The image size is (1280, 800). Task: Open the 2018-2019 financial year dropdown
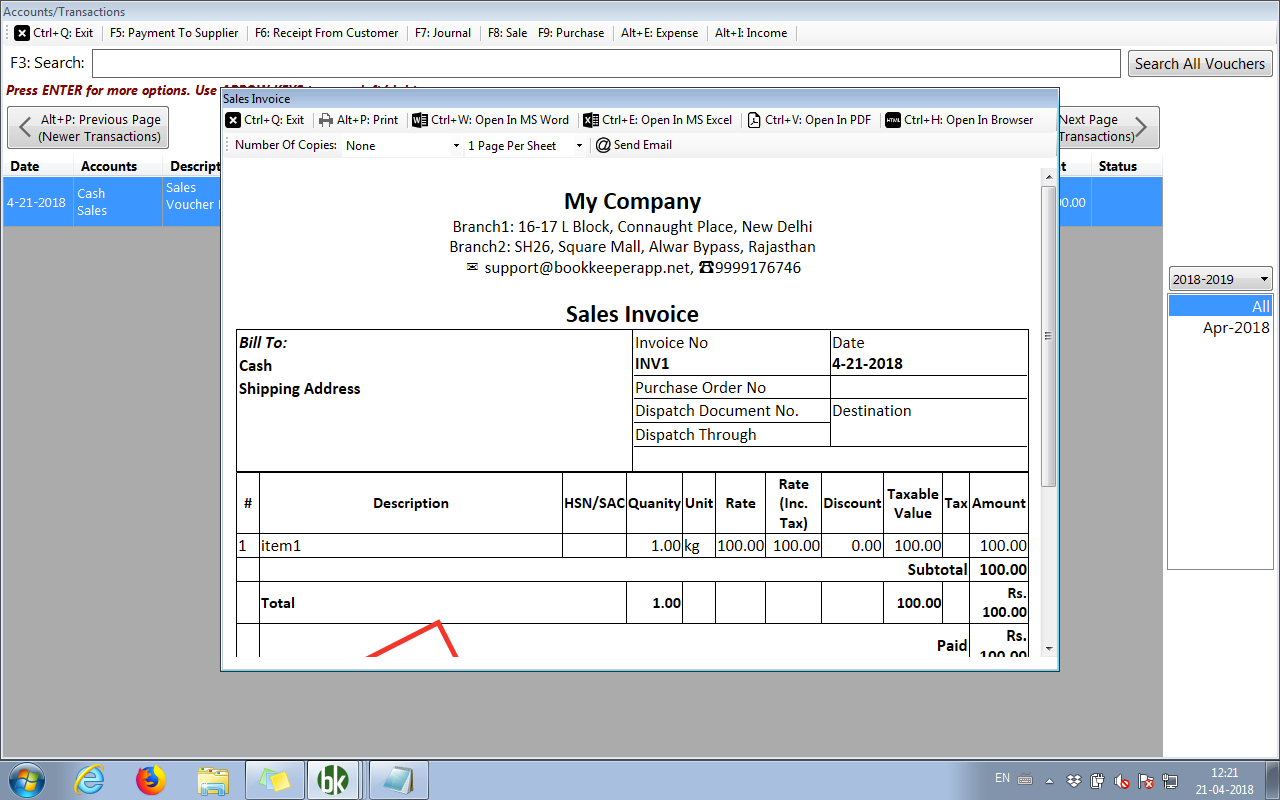(1220, 279)
